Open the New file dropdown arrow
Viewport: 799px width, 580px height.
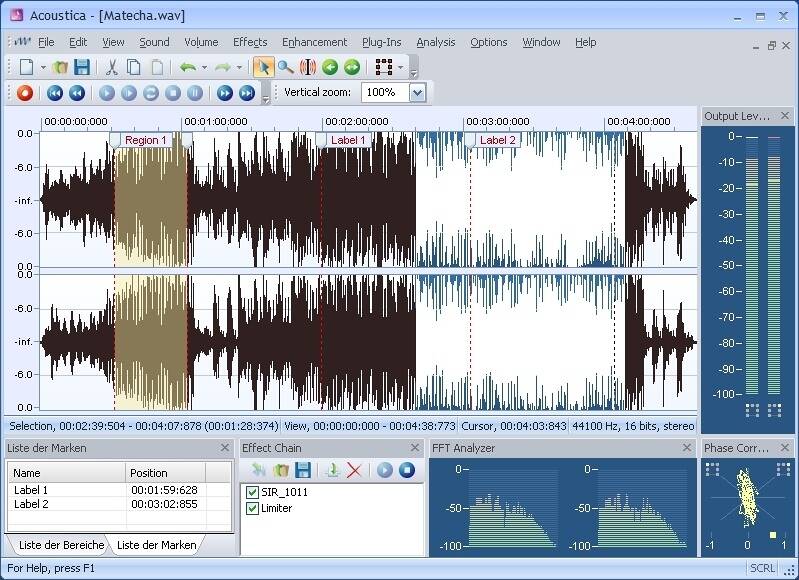click(43, 68)
